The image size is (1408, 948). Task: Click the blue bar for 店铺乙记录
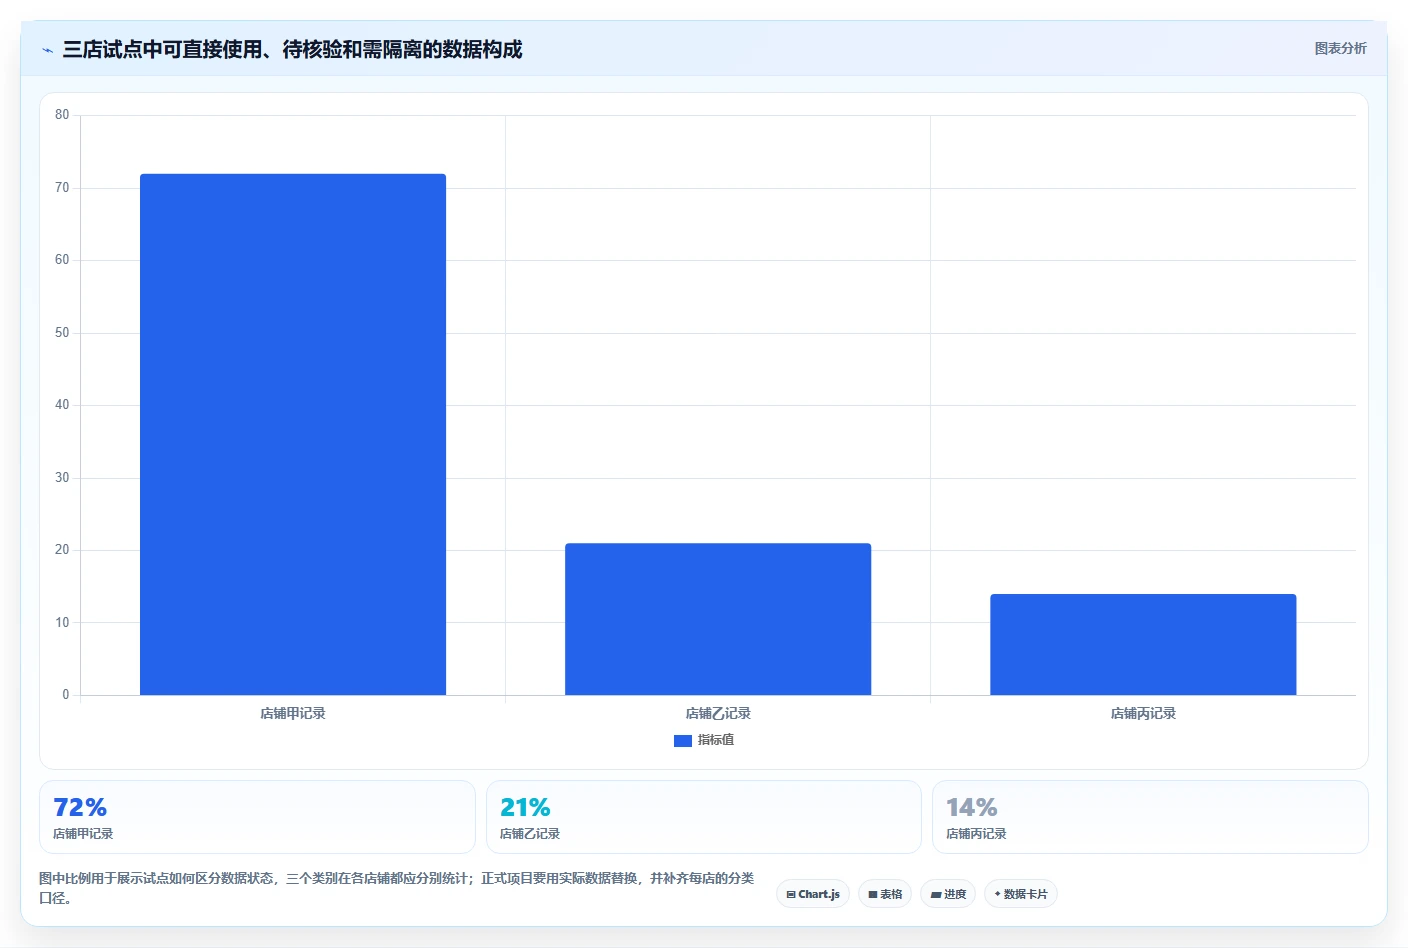coord(718,619)
